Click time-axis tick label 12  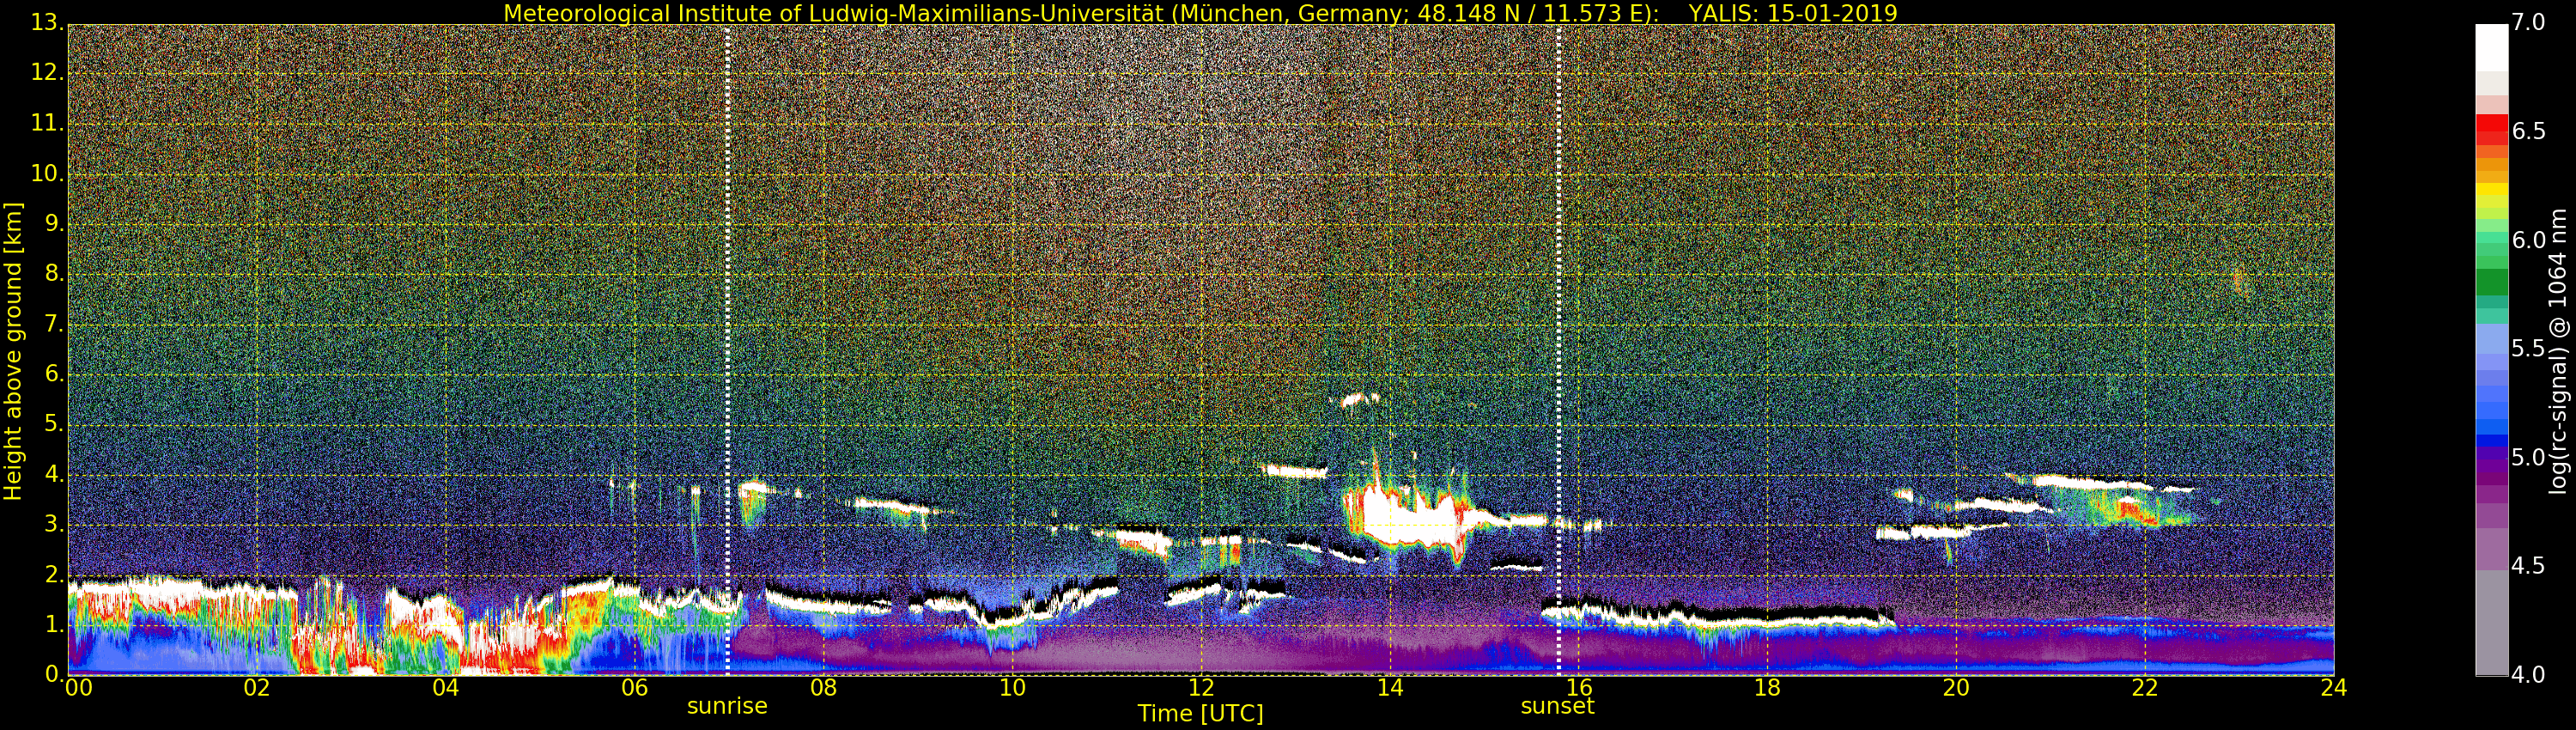pyautogui.click(x=1201, y=688)
